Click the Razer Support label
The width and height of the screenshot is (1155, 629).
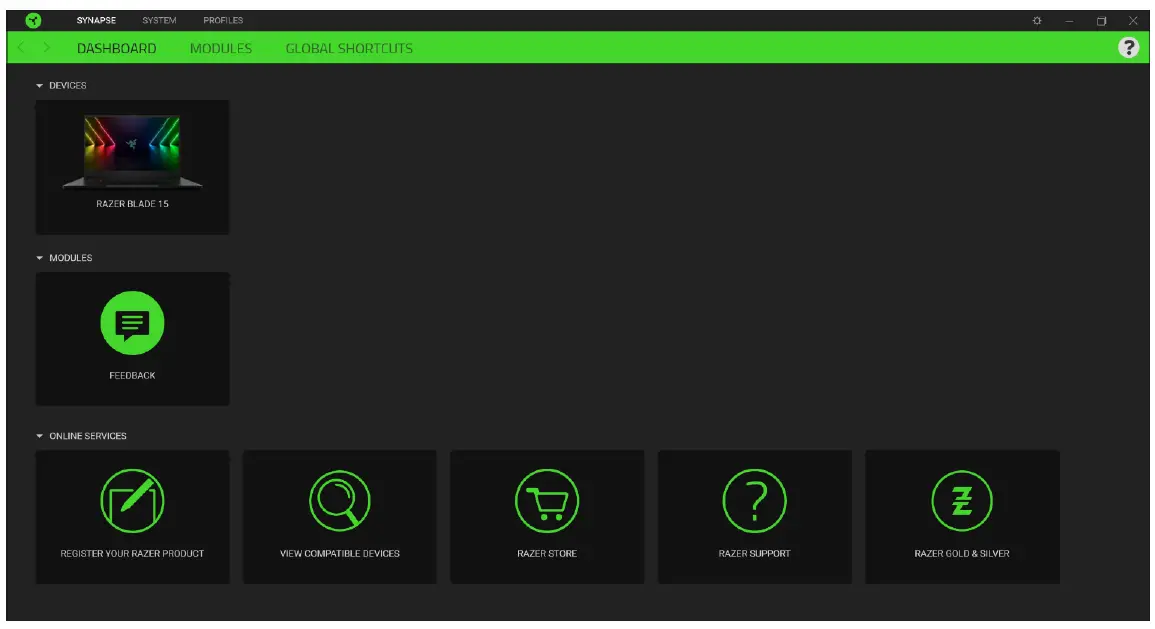754,554
